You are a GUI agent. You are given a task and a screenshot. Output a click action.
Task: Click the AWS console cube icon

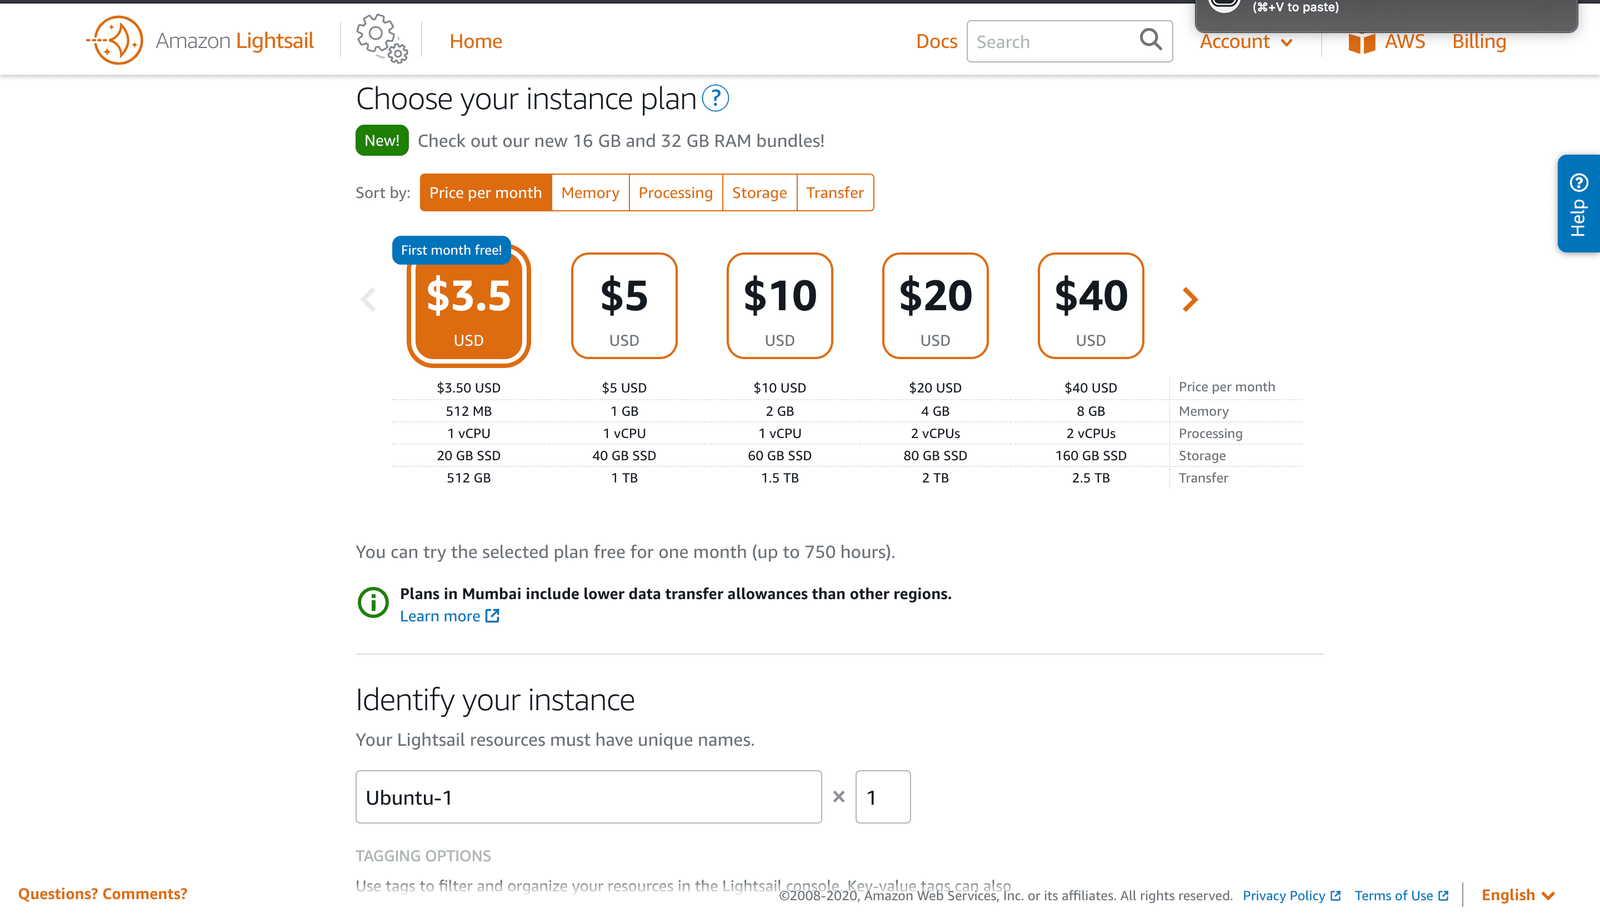click(x=1361, y=42)
